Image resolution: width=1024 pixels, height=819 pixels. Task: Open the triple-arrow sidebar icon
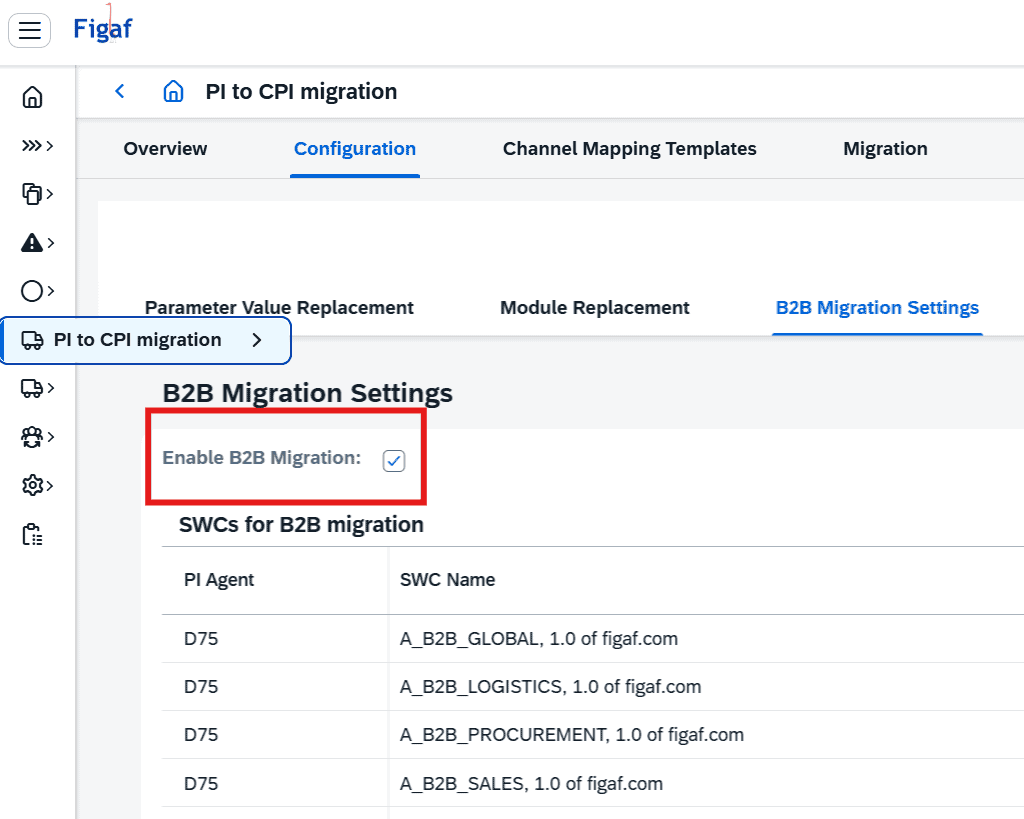pyautogui.click(x=31, y=145)
